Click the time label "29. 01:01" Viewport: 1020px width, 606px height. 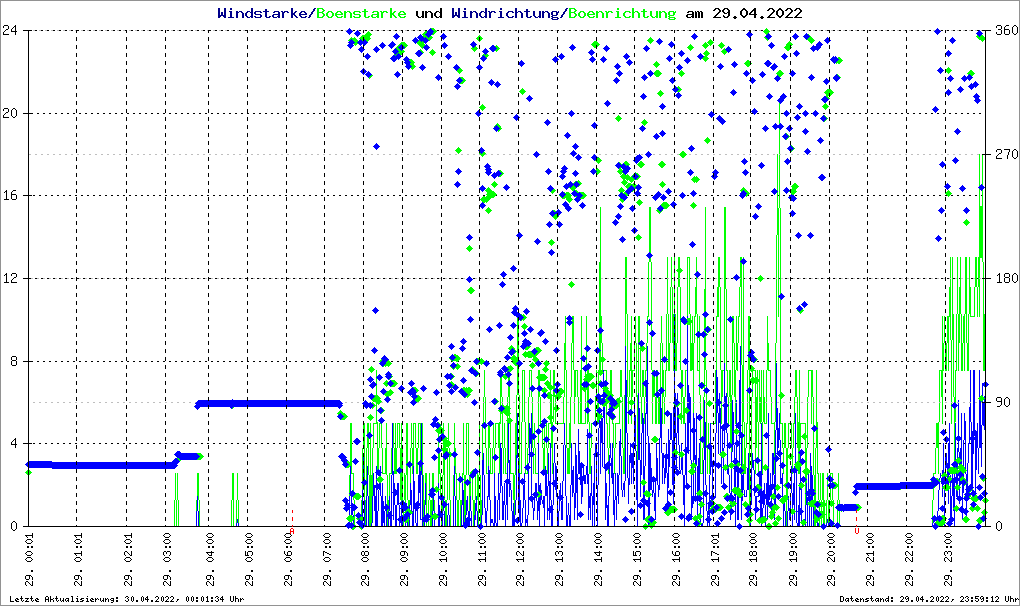point(77,560)
